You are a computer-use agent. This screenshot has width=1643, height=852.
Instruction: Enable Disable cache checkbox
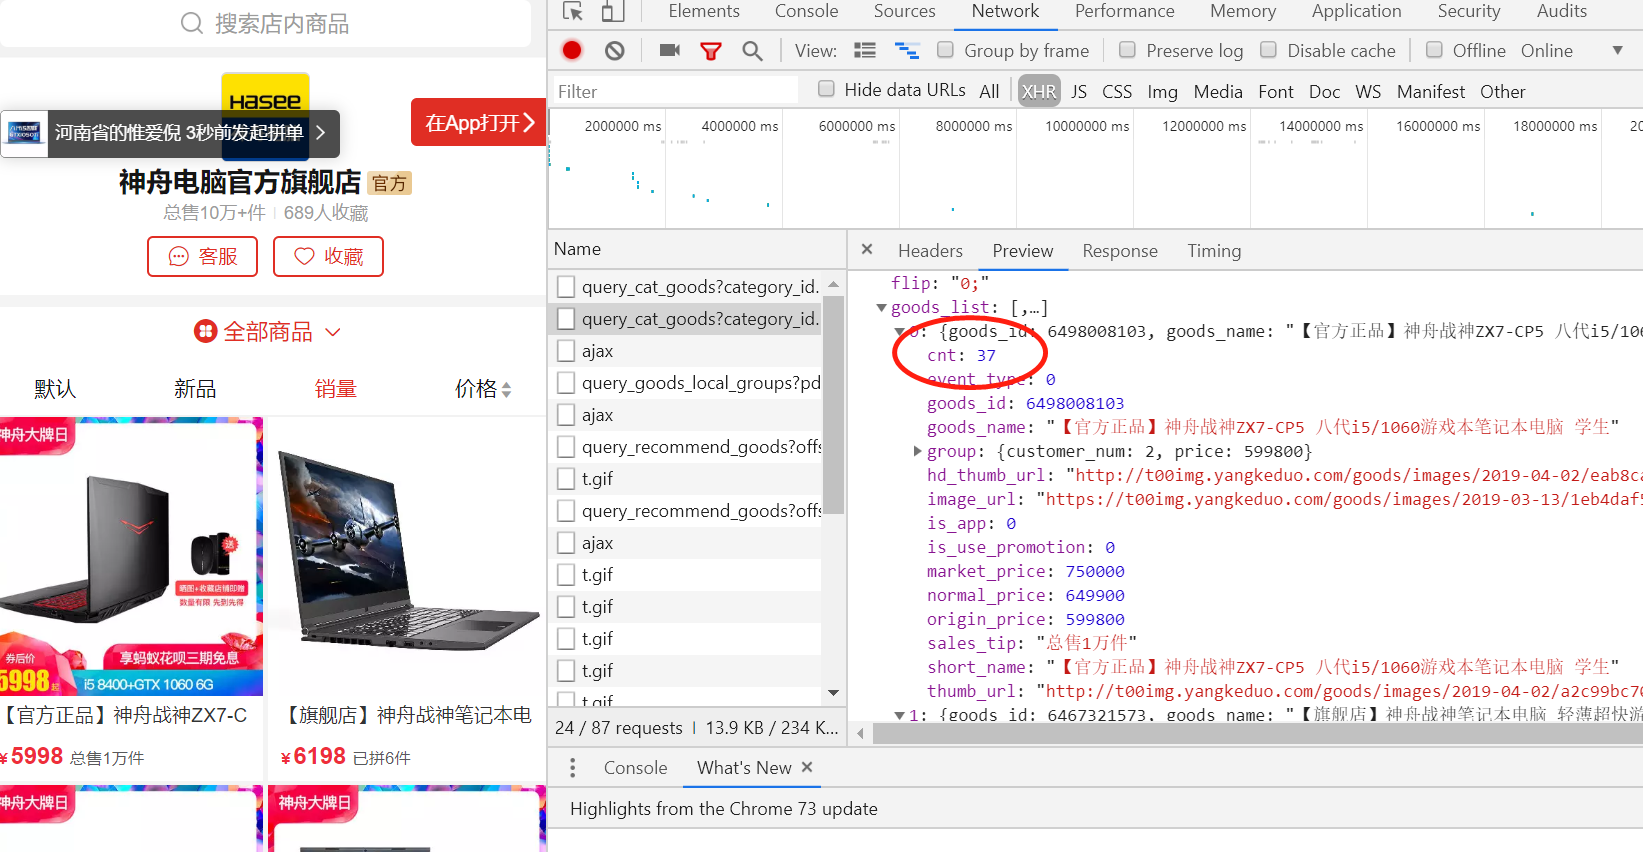pyautogui.click(x=1268, y=49)
